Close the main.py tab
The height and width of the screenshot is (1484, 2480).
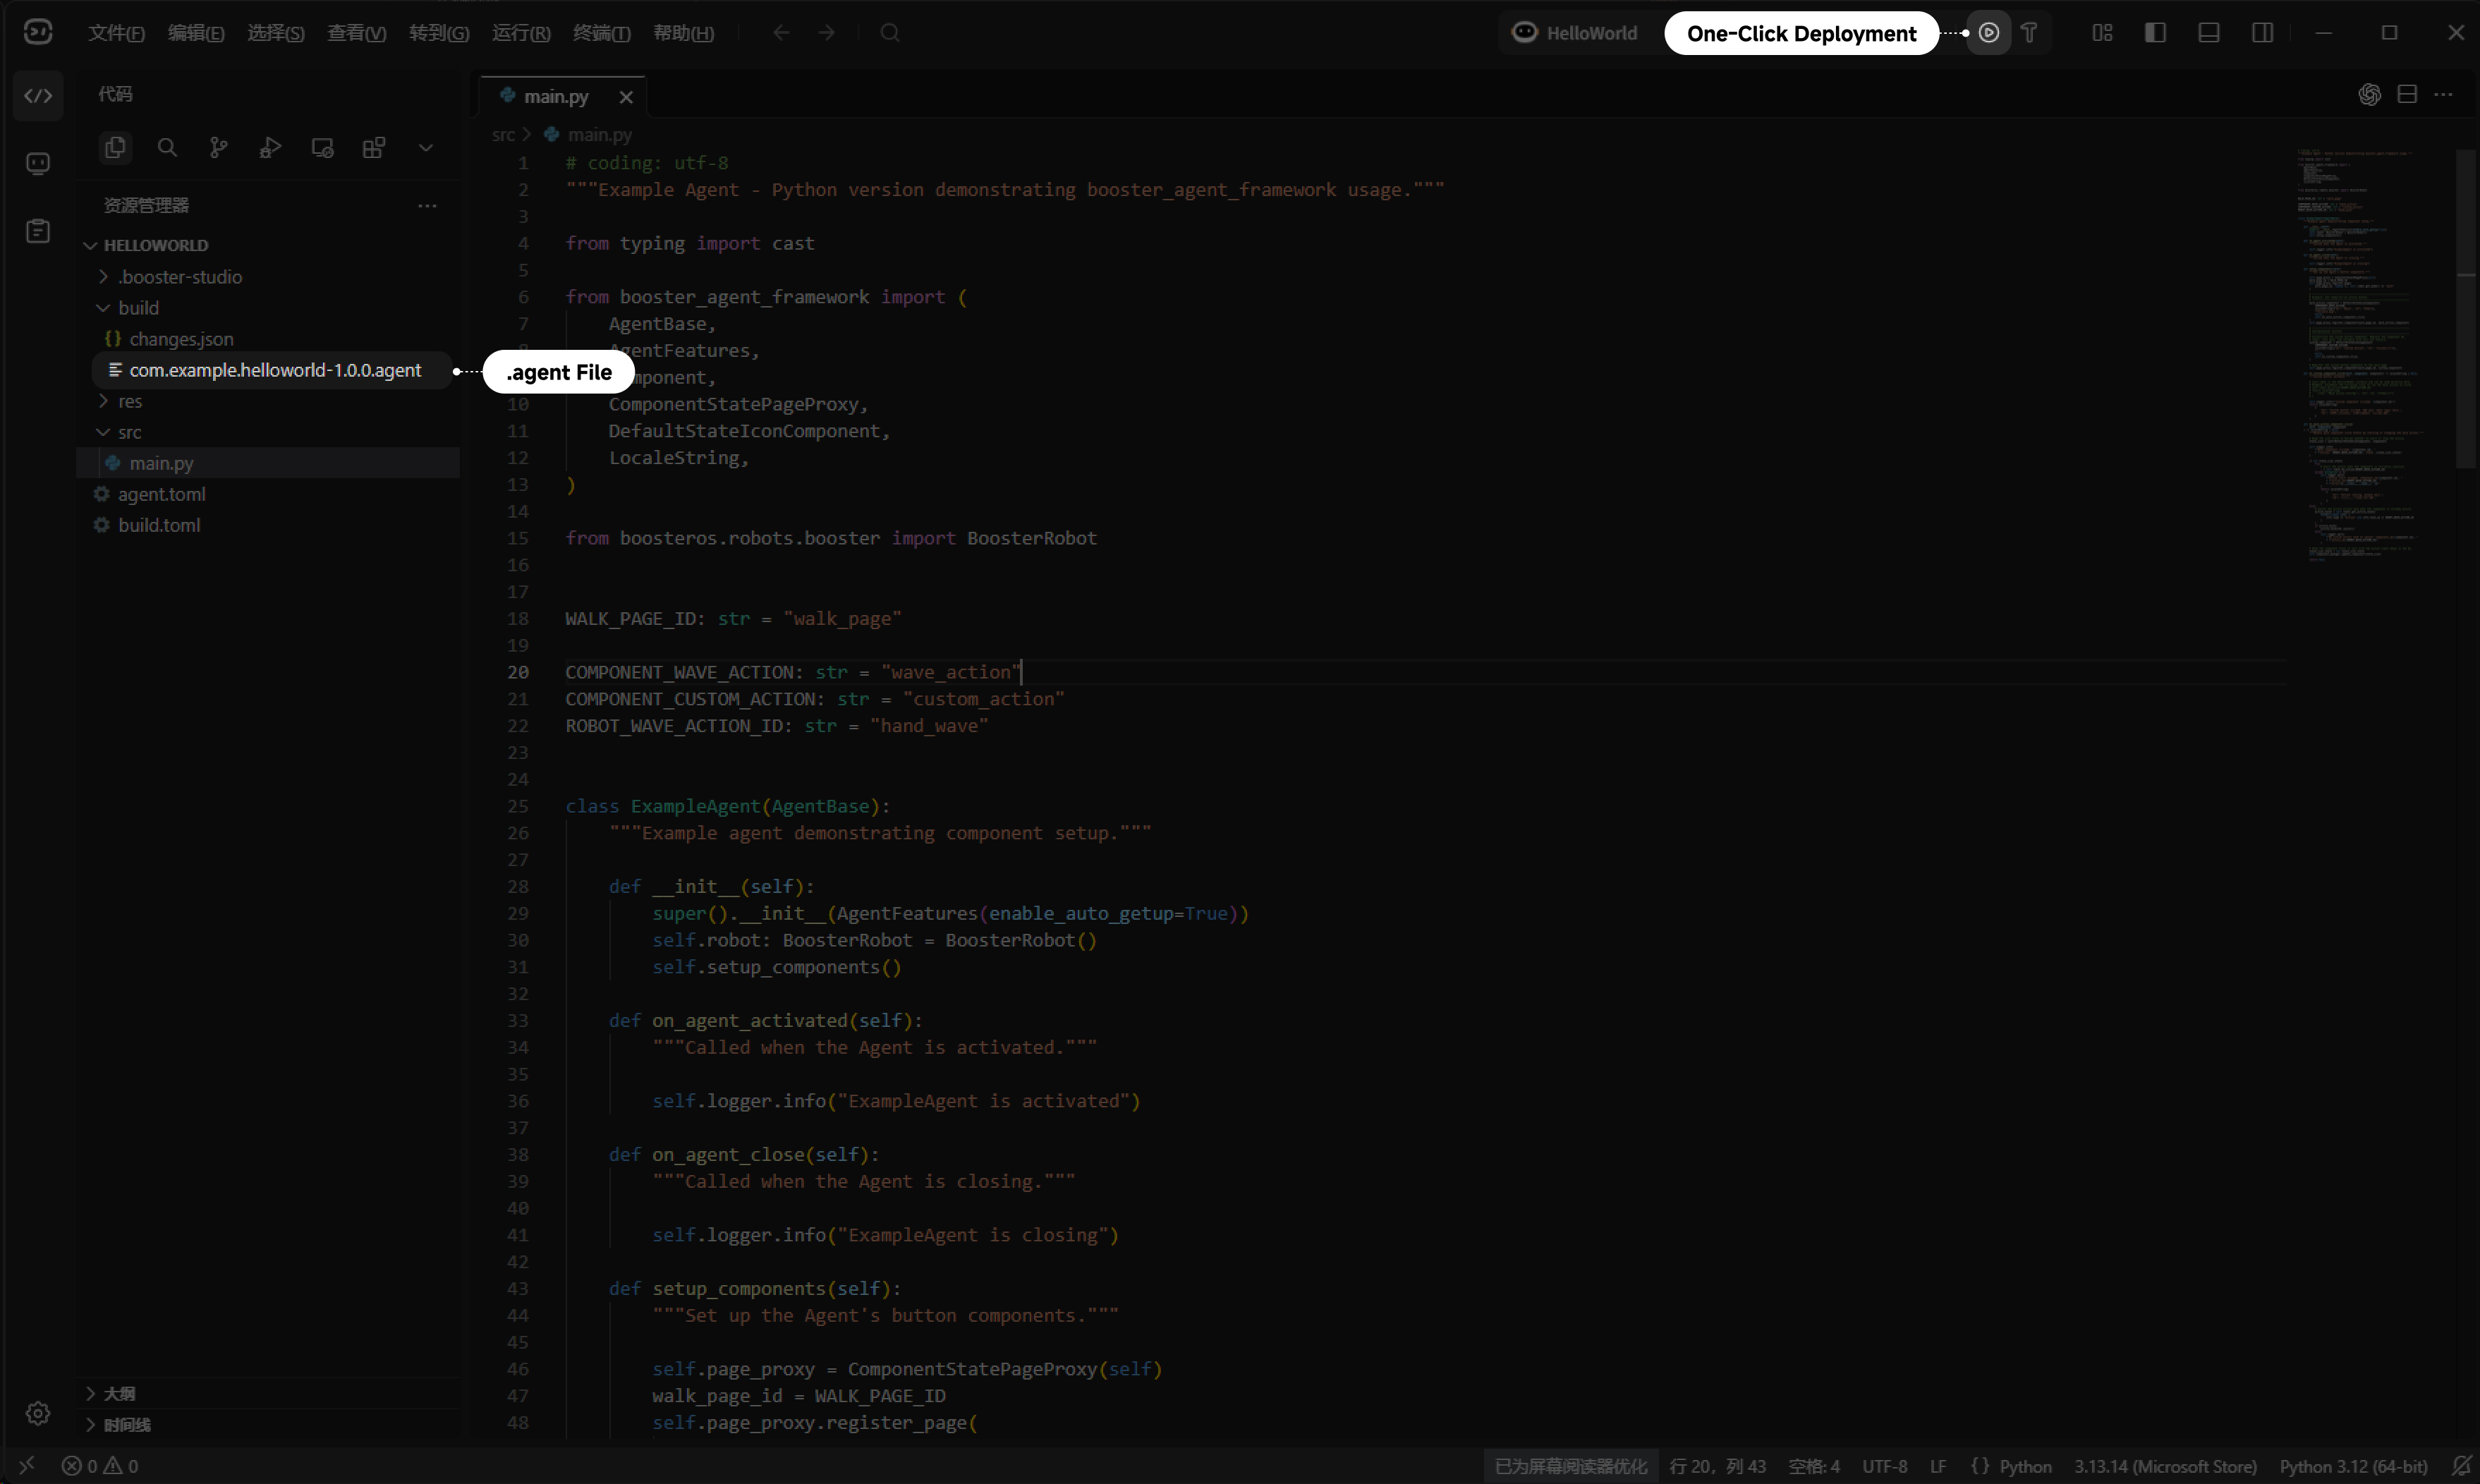[x=626, y=97]
